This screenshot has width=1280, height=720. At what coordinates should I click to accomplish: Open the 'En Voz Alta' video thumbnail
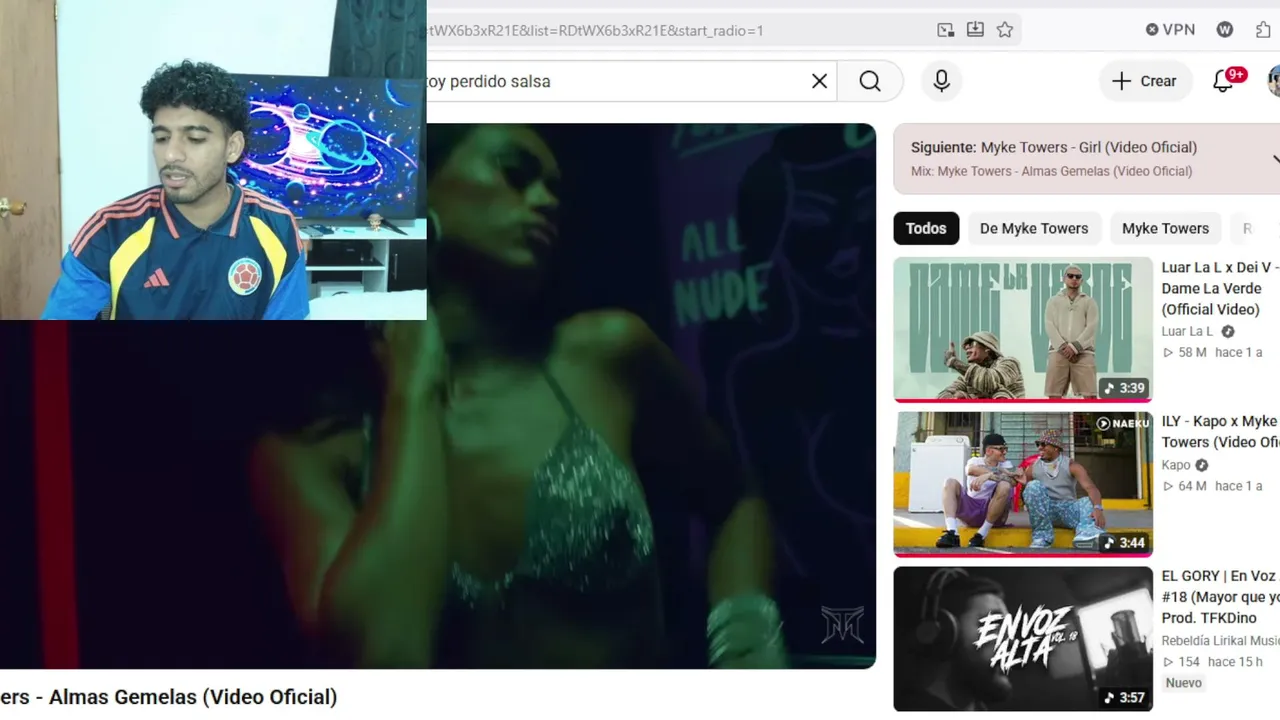[x=1023, y=639]
